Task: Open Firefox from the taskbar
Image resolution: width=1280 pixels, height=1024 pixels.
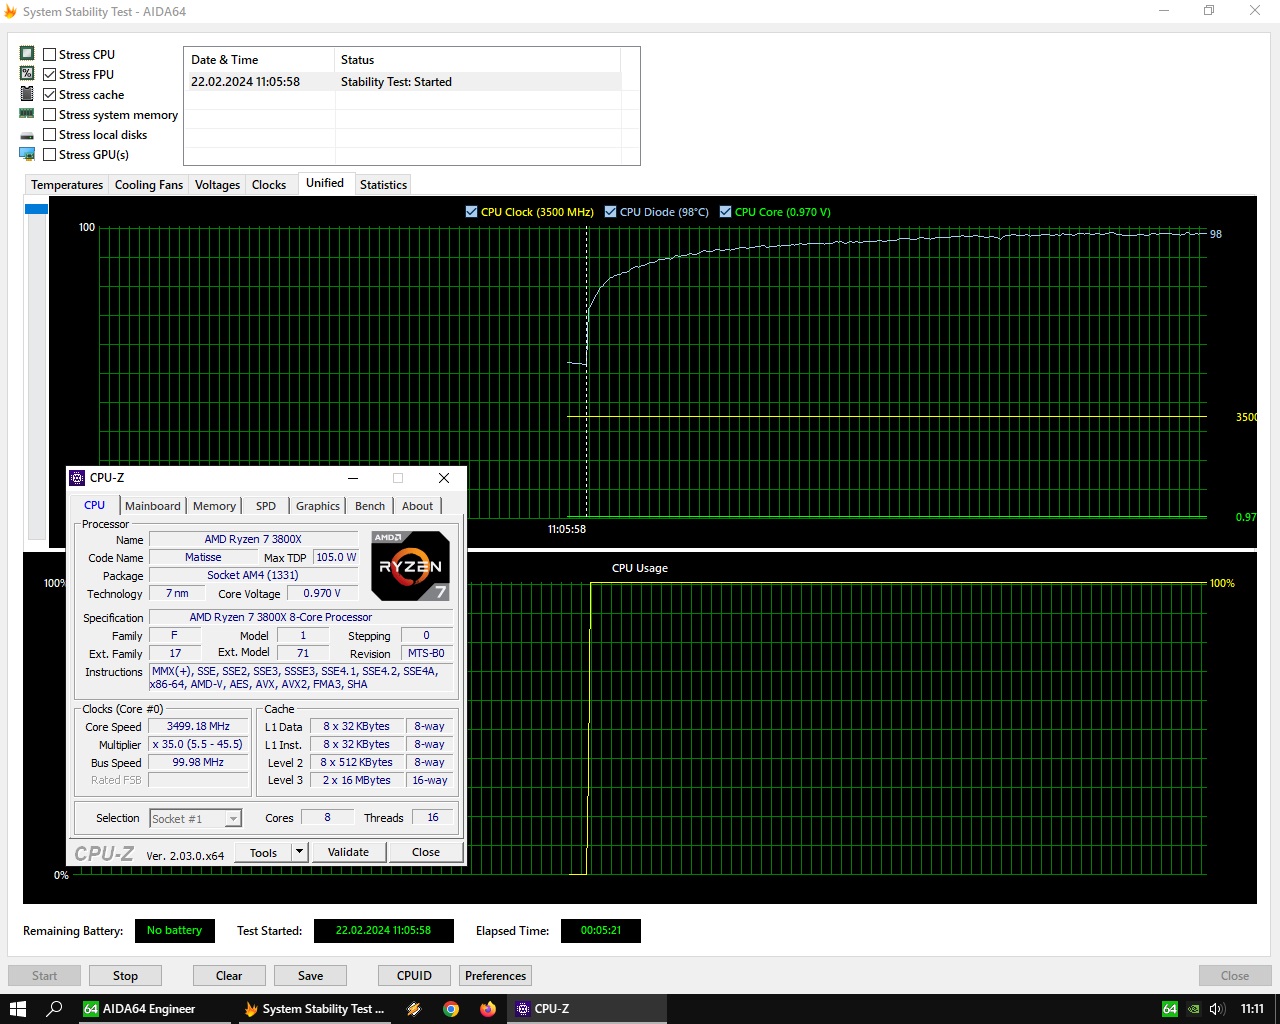Action: tap(488, 1009)
